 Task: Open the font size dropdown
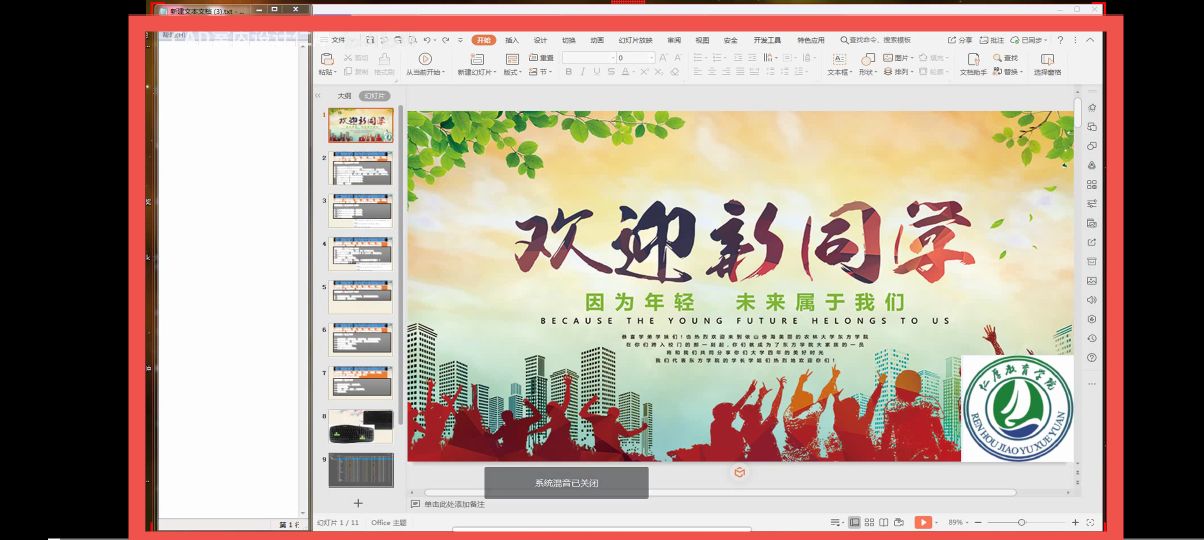pos(652,58)
